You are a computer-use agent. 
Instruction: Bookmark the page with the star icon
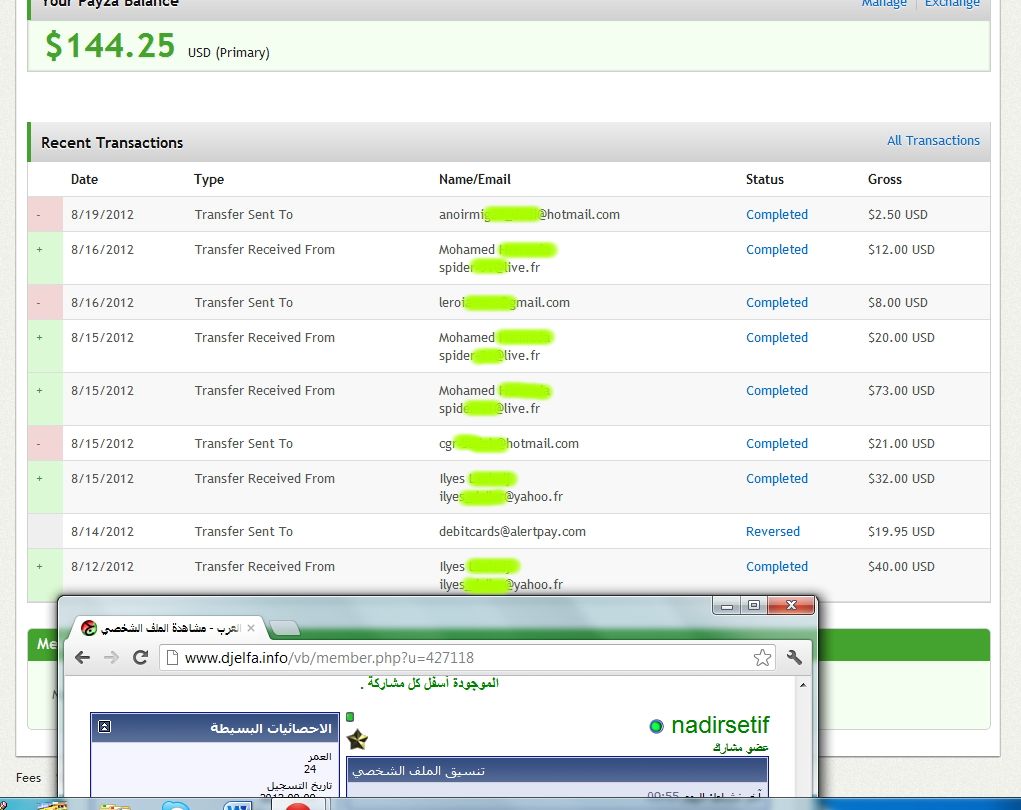pos(762,658)
